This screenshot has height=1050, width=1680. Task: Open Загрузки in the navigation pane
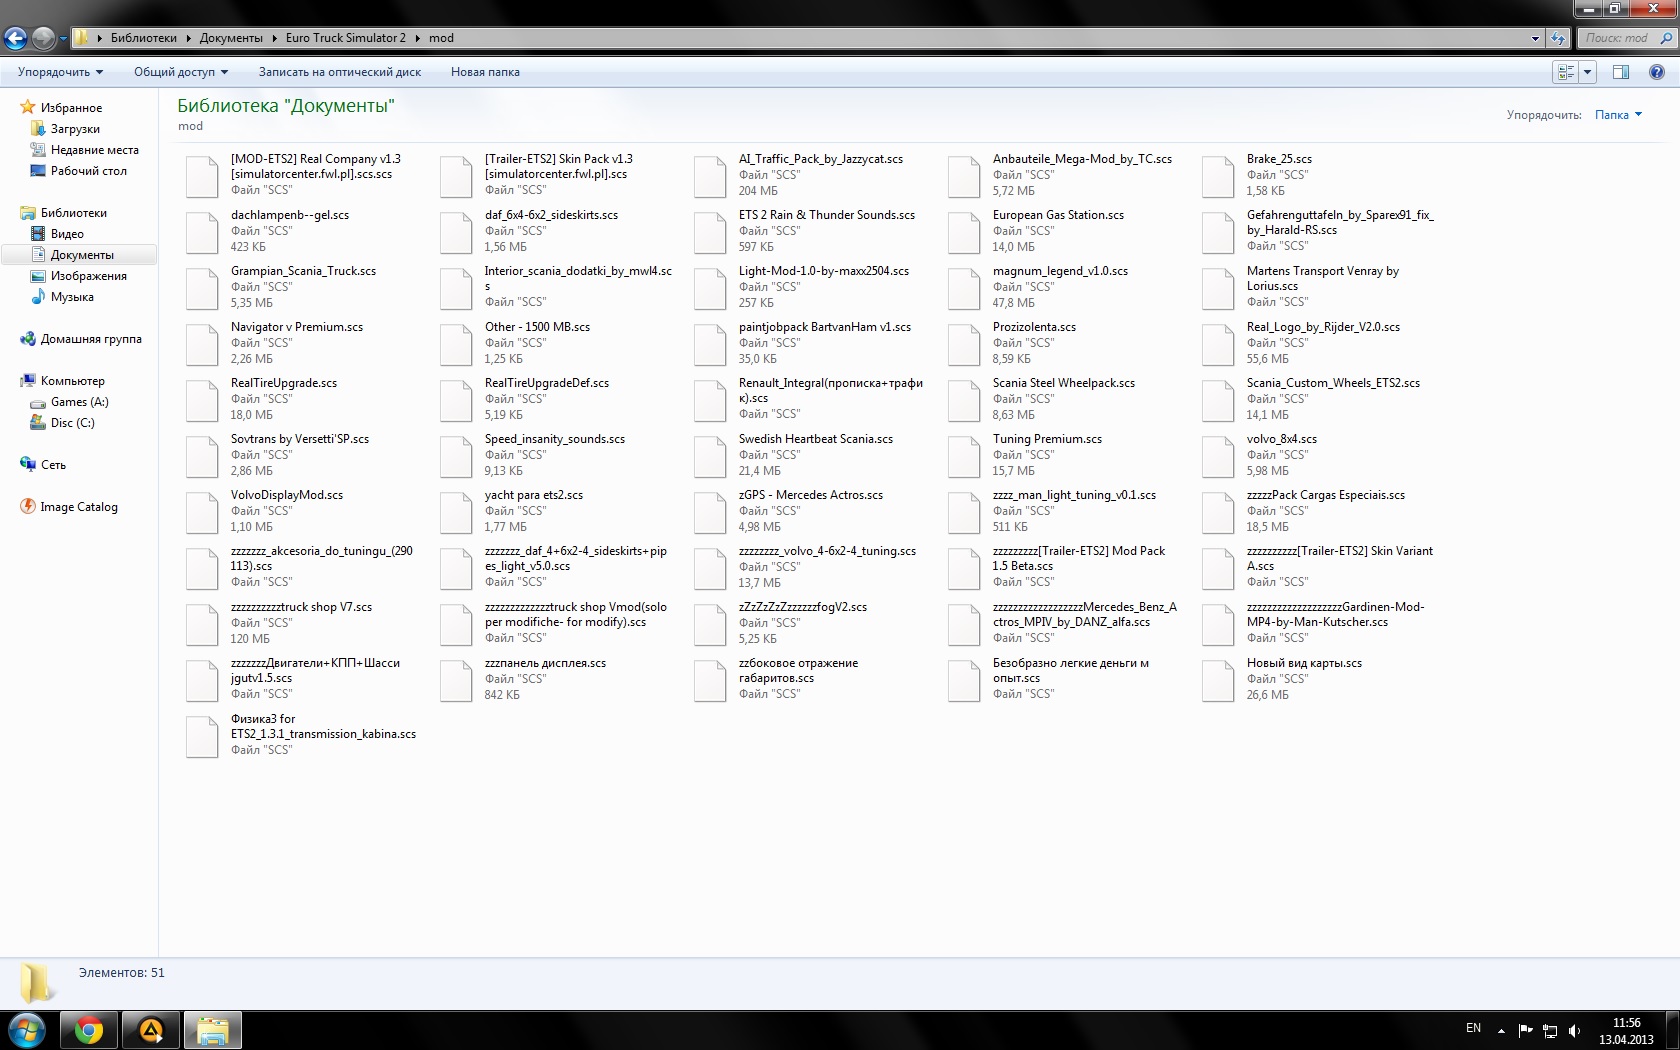(75, 129)
